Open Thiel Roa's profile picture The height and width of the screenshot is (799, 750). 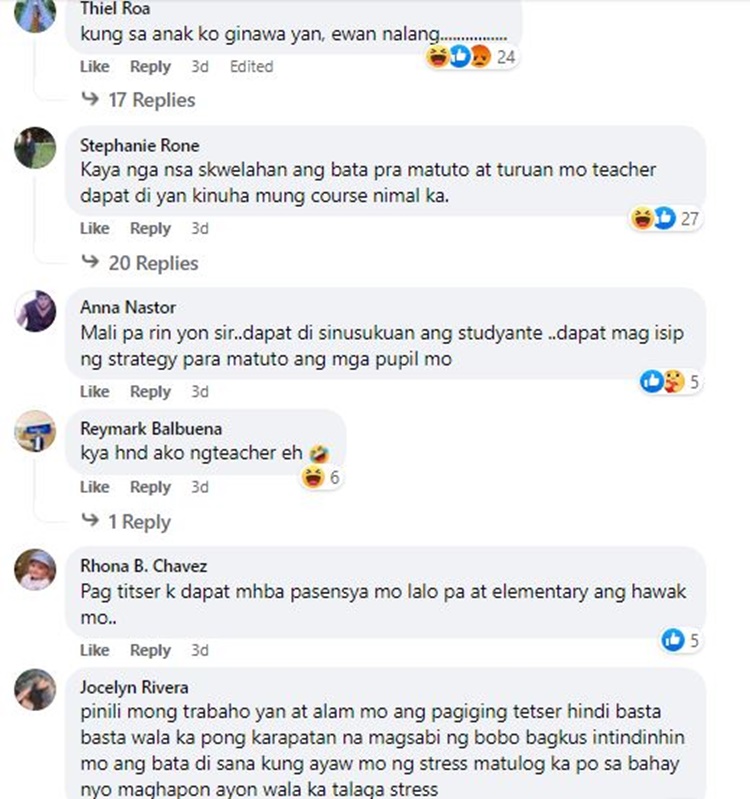coord(36,14)
